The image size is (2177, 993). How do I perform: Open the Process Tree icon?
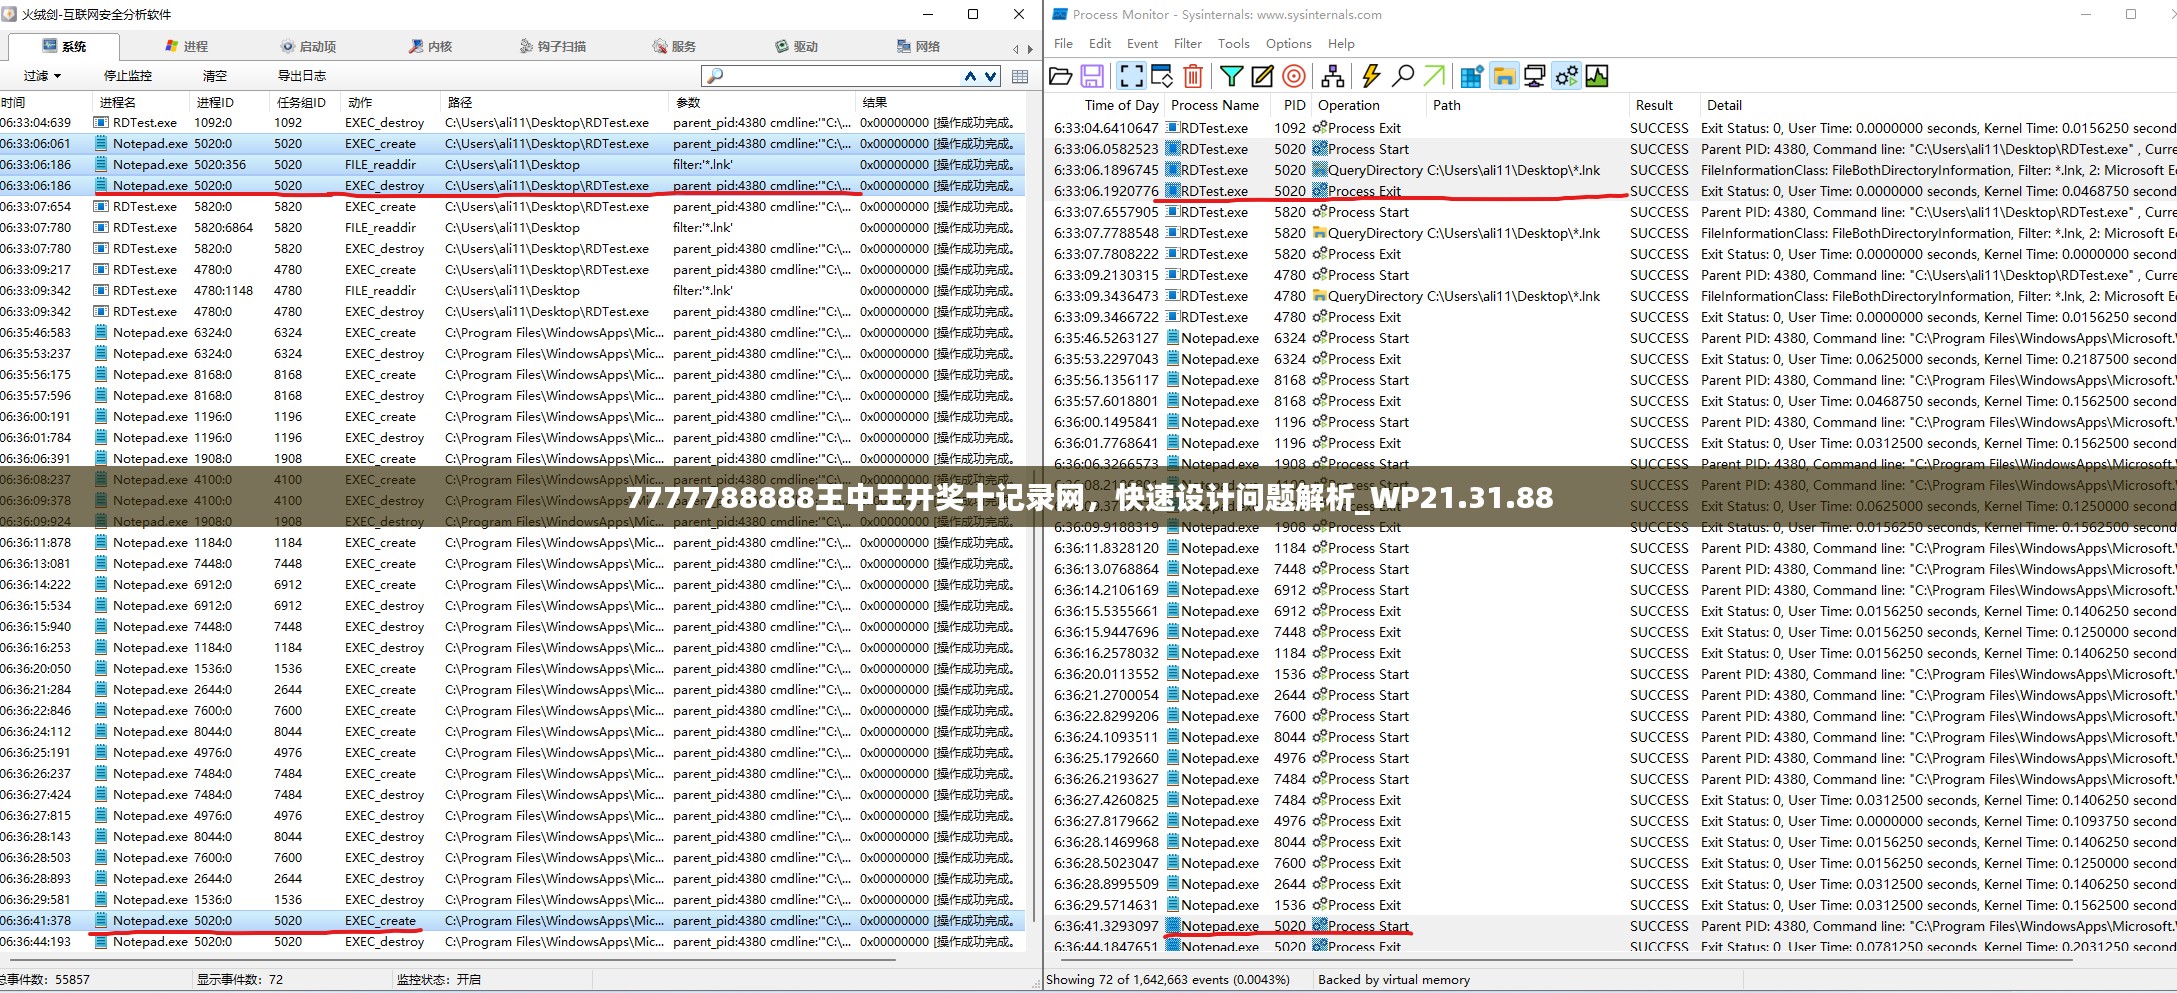pyautogui.click(x=1333, y=76)
